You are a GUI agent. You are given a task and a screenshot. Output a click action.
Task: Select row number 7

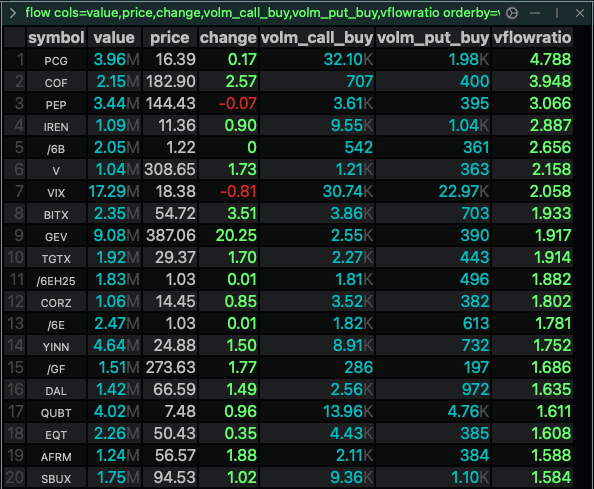pyautogui.click(x=15, y=192)
